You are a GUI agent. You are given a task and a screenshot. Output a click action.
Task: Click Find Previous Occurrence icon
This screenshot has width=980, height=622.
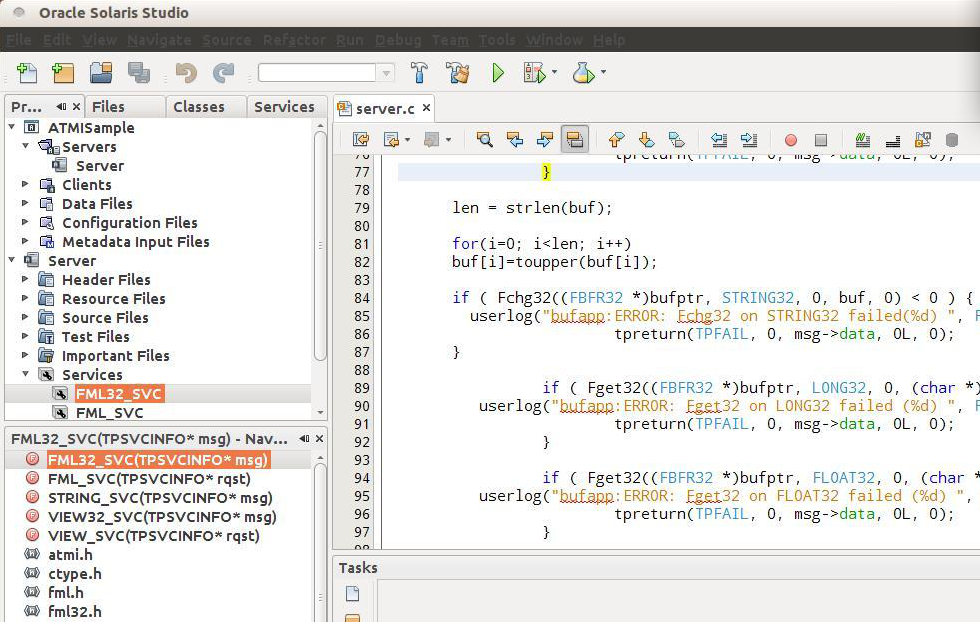(x=515, y=139)
